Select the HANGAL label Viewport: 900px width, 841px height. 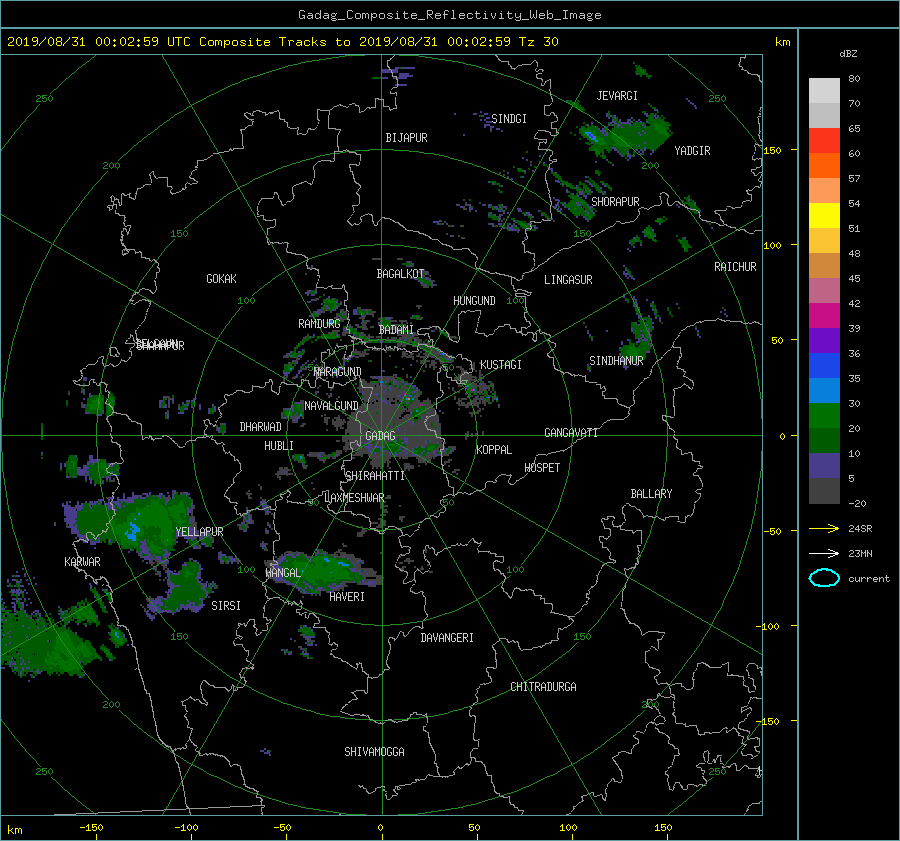tap(283, 573)
